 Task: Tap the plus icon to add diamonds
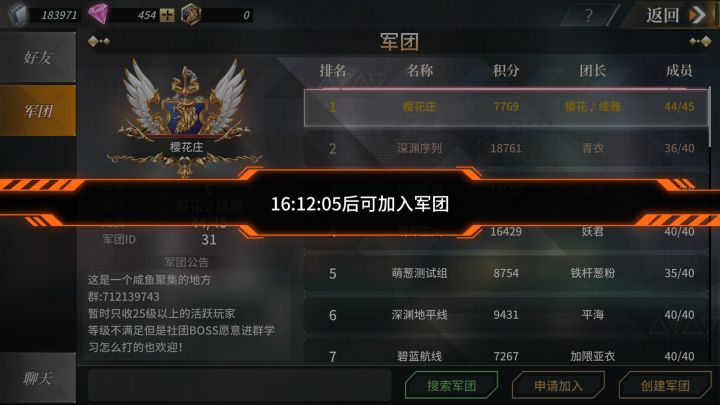coord(167,16)
